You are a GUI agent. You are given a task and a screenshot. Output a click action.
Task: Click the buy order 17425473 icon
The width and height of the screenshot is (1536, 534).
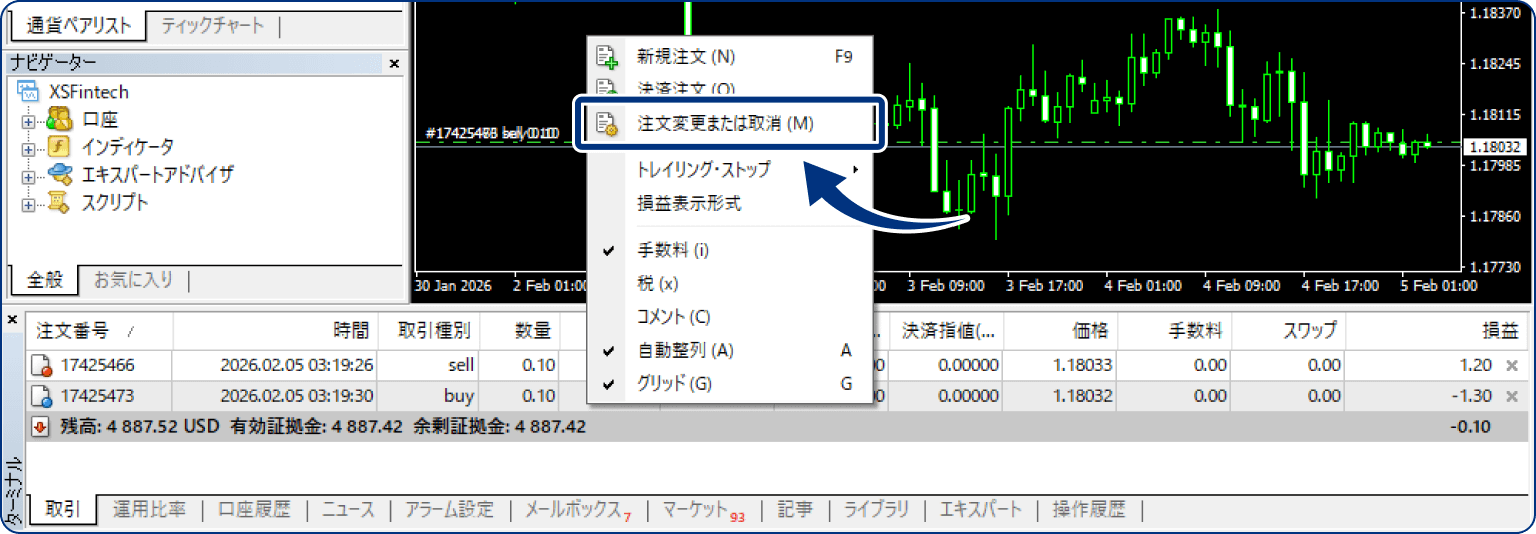42,396
